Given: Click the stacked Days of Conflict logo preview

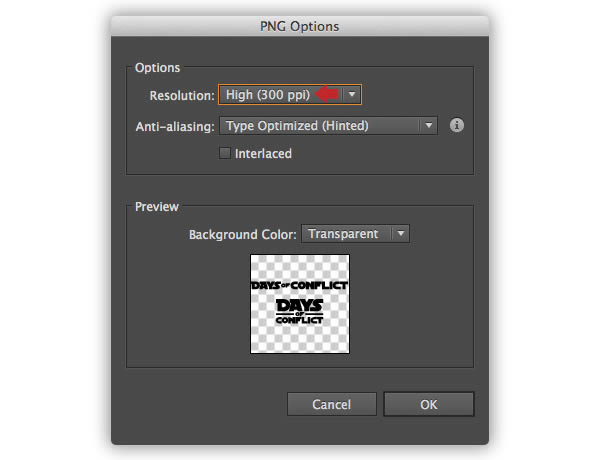Looking at the screenshot, I should (299, 312).
